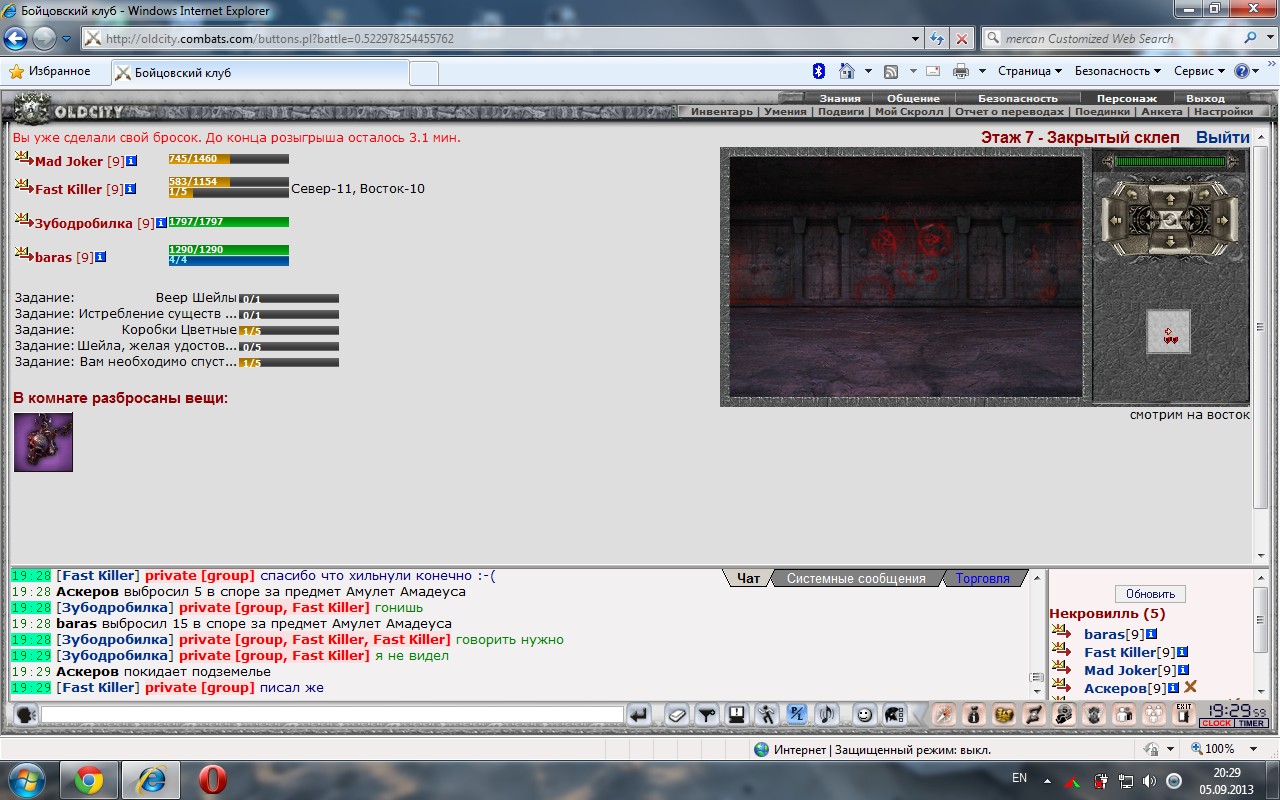
Task: Switch to Торговля tab
Action: click(x=983, y=578)
